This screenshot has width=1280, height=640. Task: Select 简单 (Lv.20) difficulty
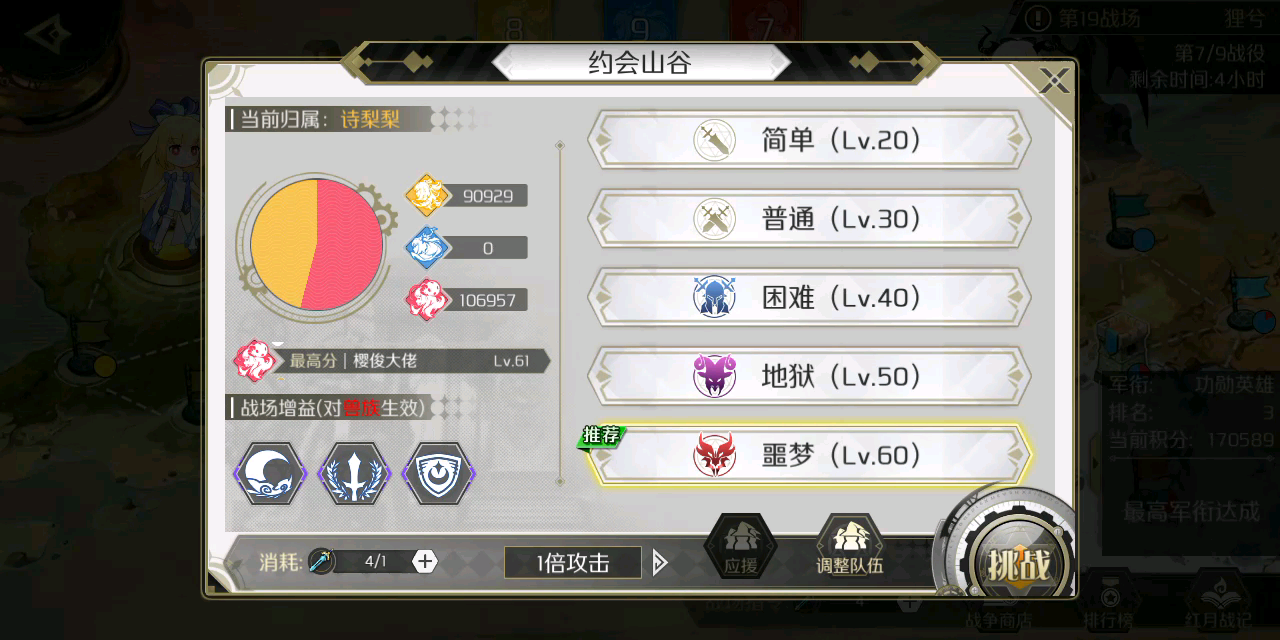tap(809, 139)
